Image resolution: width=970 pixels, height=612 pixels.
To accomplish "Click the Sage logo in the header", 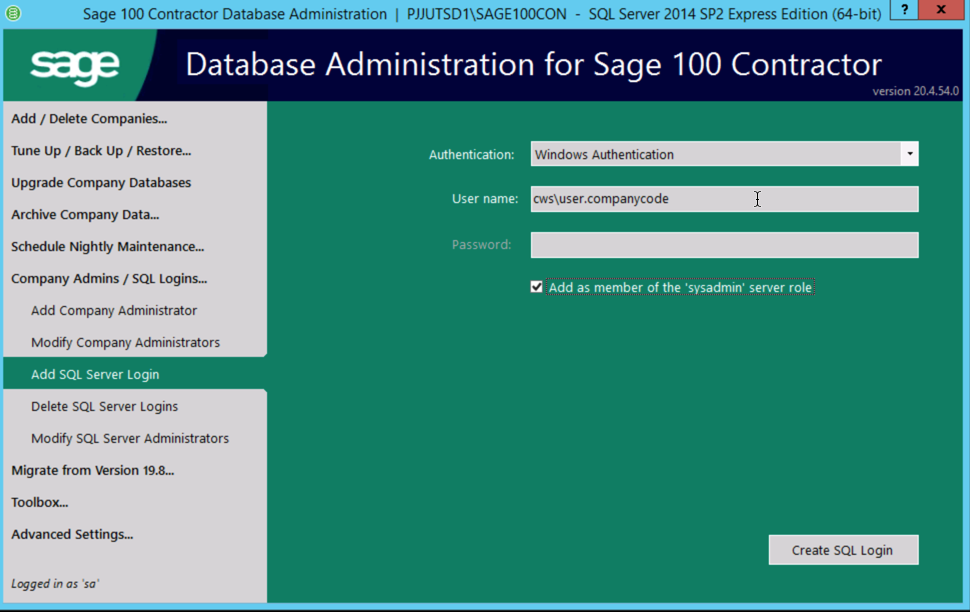I will tap(75, 67).
